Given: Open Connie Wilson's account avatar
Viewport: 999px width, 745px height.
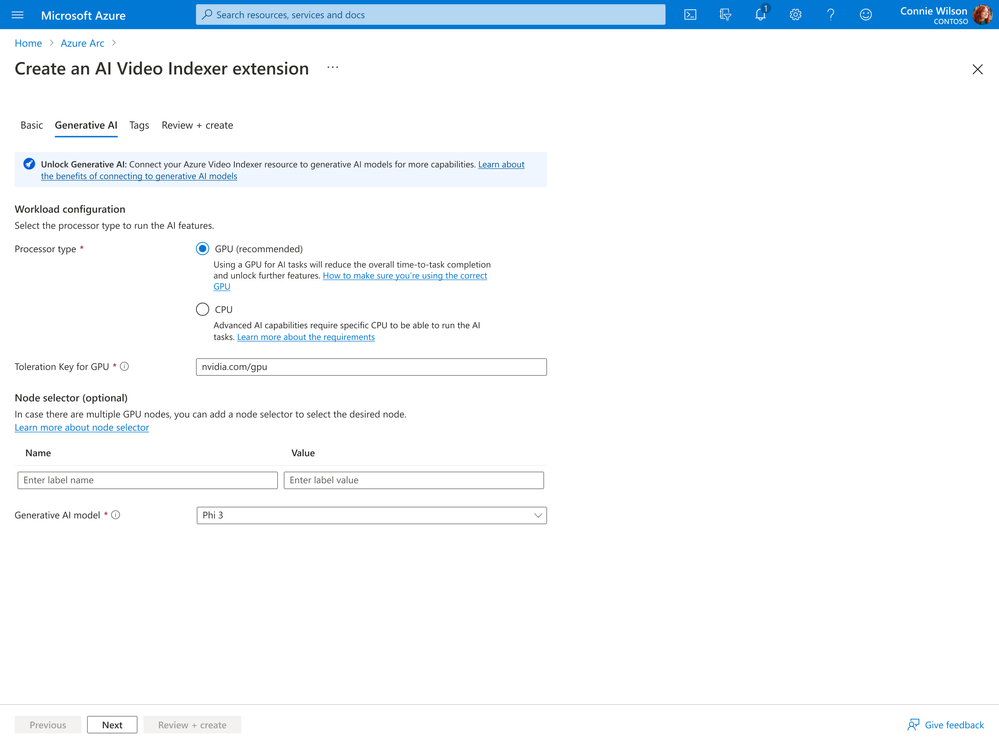Looking at the screenshot, I should coord(982,15).
